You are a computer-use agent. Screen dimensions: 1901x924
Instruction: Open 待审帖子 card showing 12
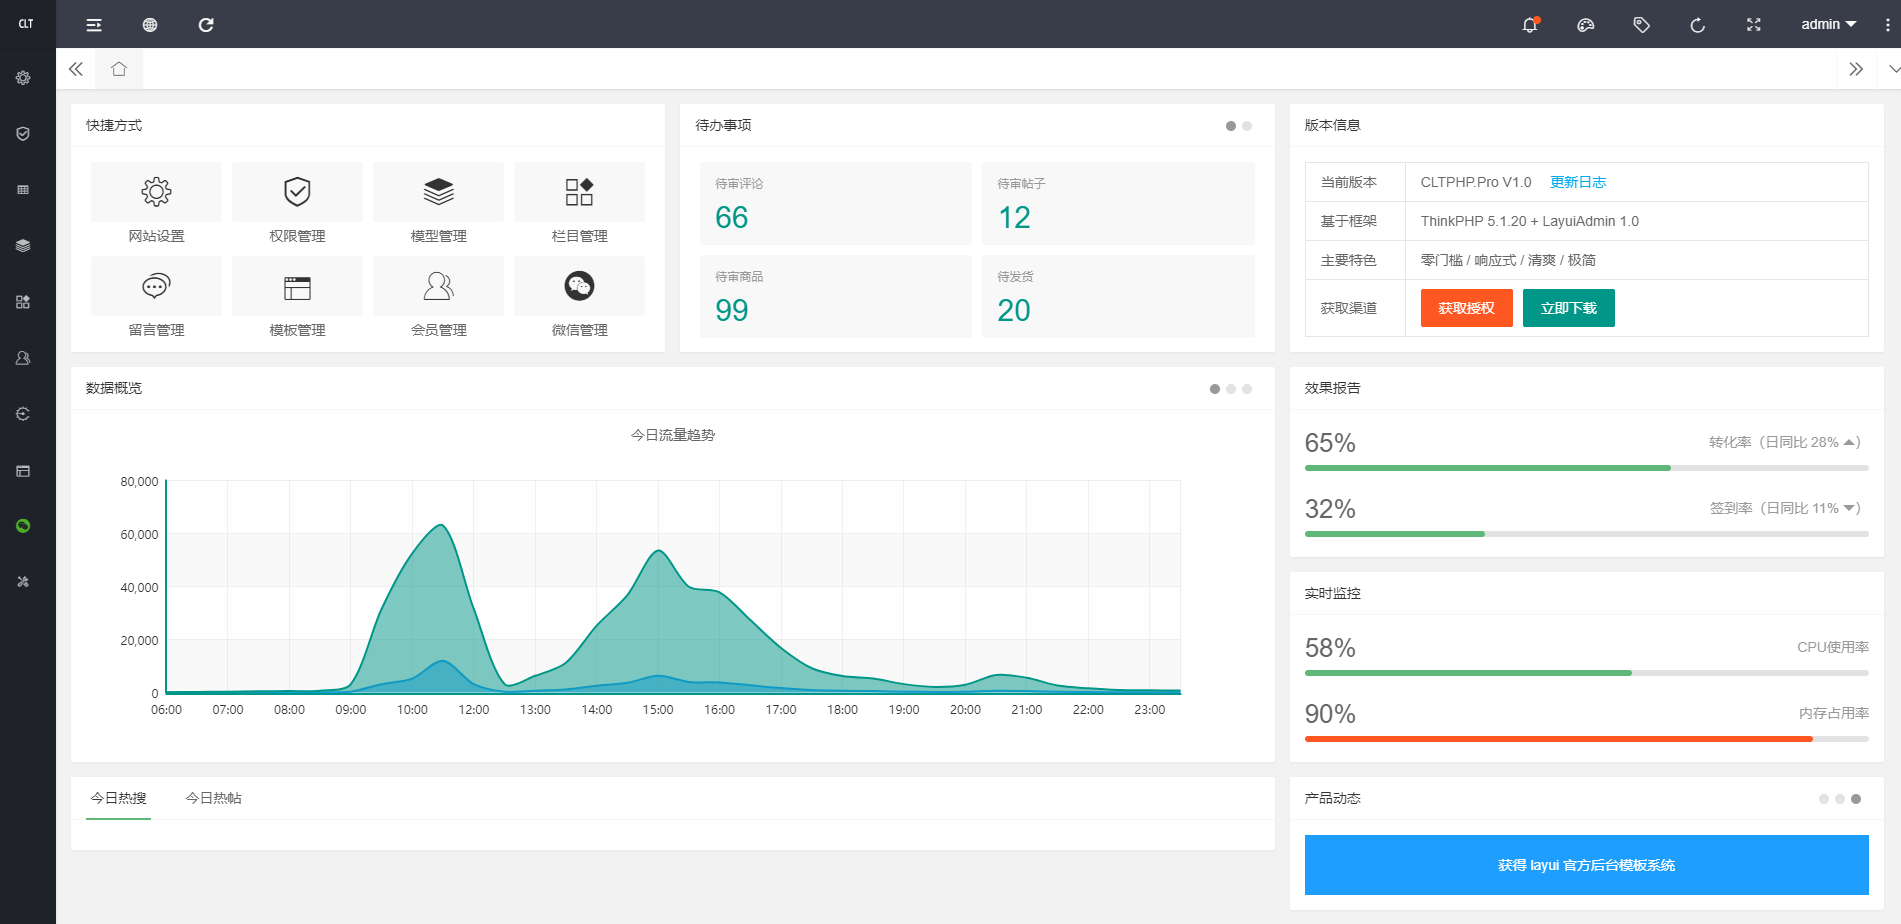1118,203
